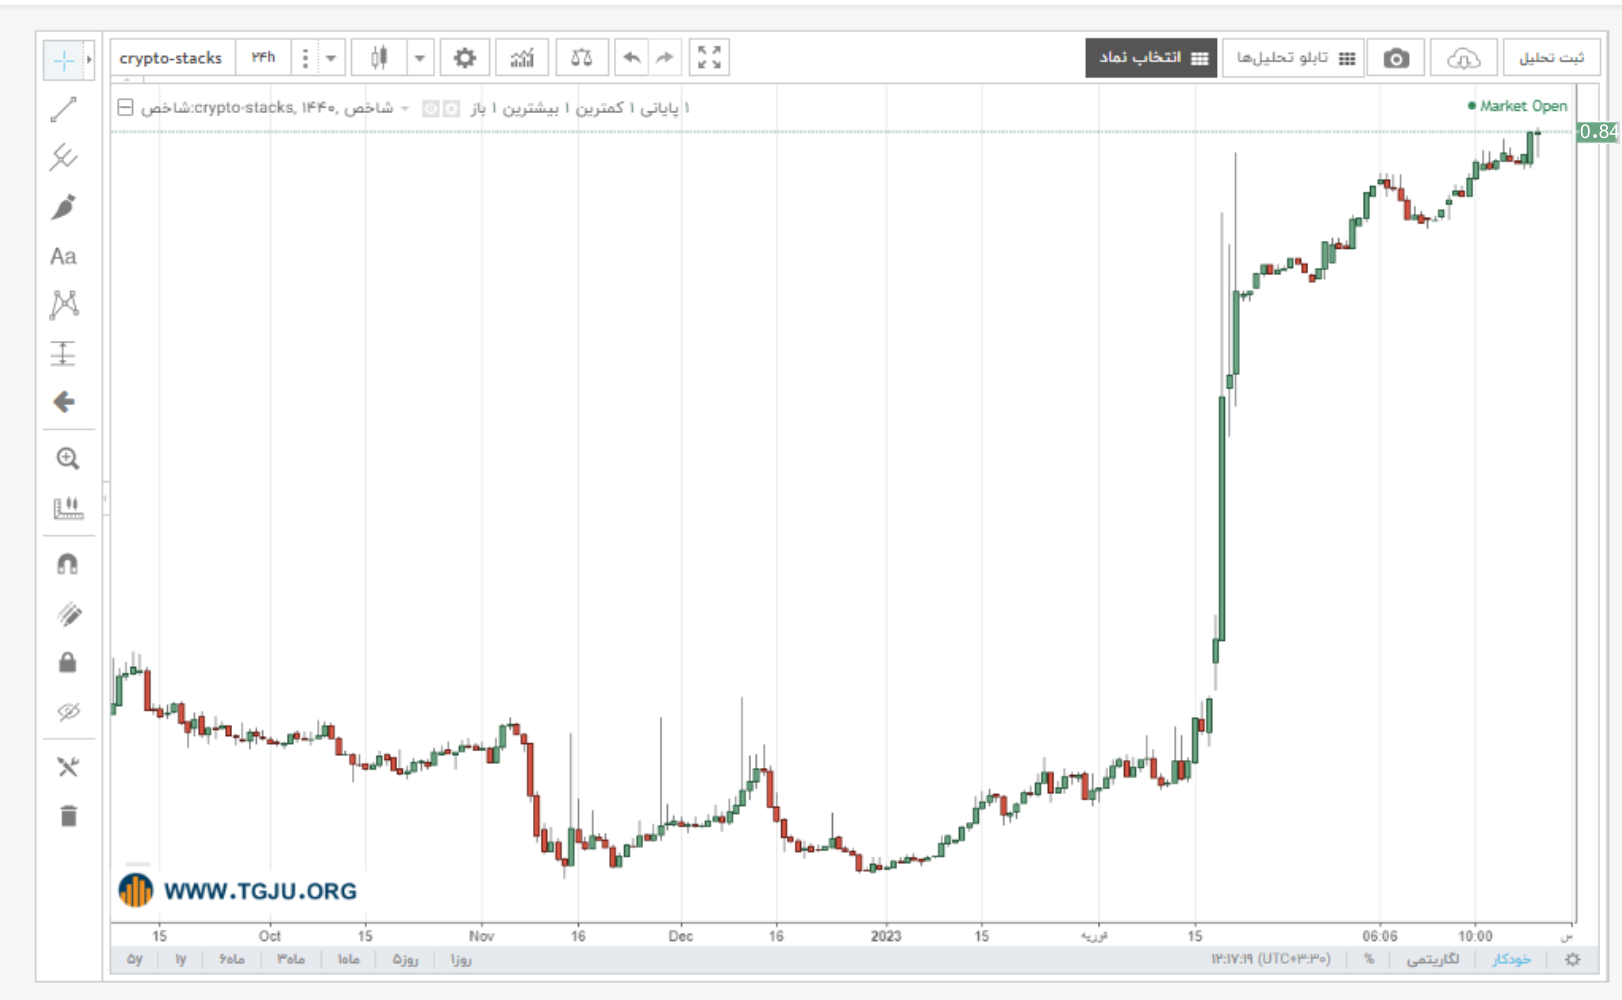Redo the chart action
The image size is (1622, 1000).
pos(665,58)
